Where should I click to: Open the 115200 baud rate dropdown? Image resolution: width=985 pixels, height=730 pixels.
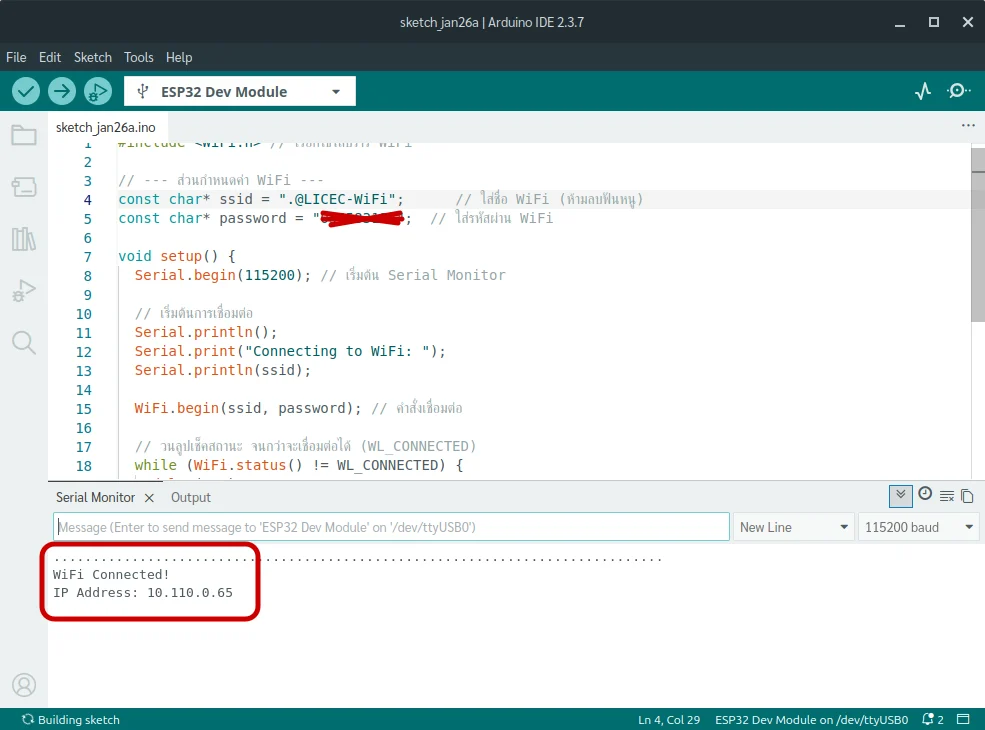919,527
